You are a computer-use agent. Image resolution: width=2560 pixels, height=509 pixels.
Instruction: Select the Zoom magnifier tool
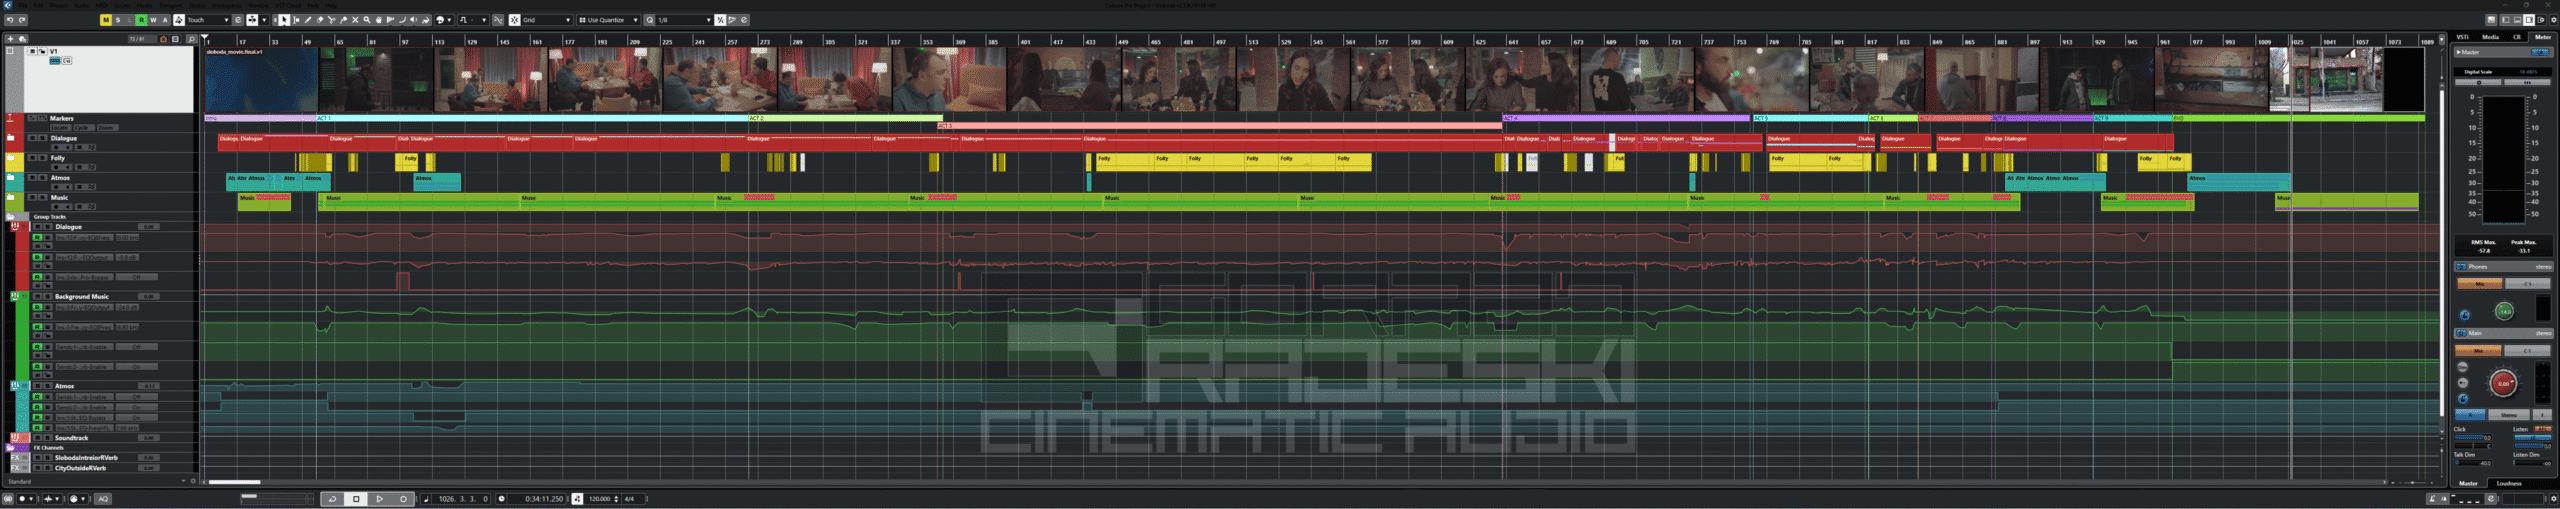point(367,20)
